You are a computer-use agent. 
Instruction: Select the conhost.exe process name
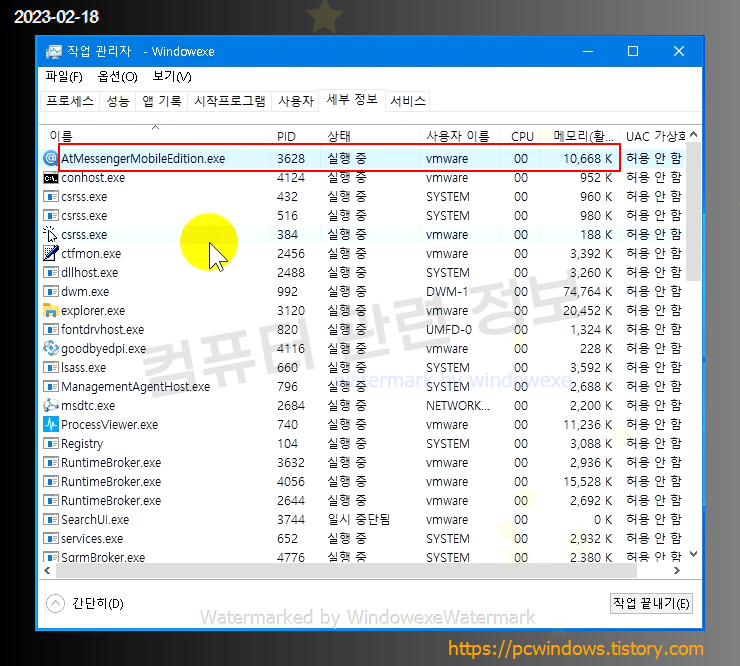click(93, 178)
